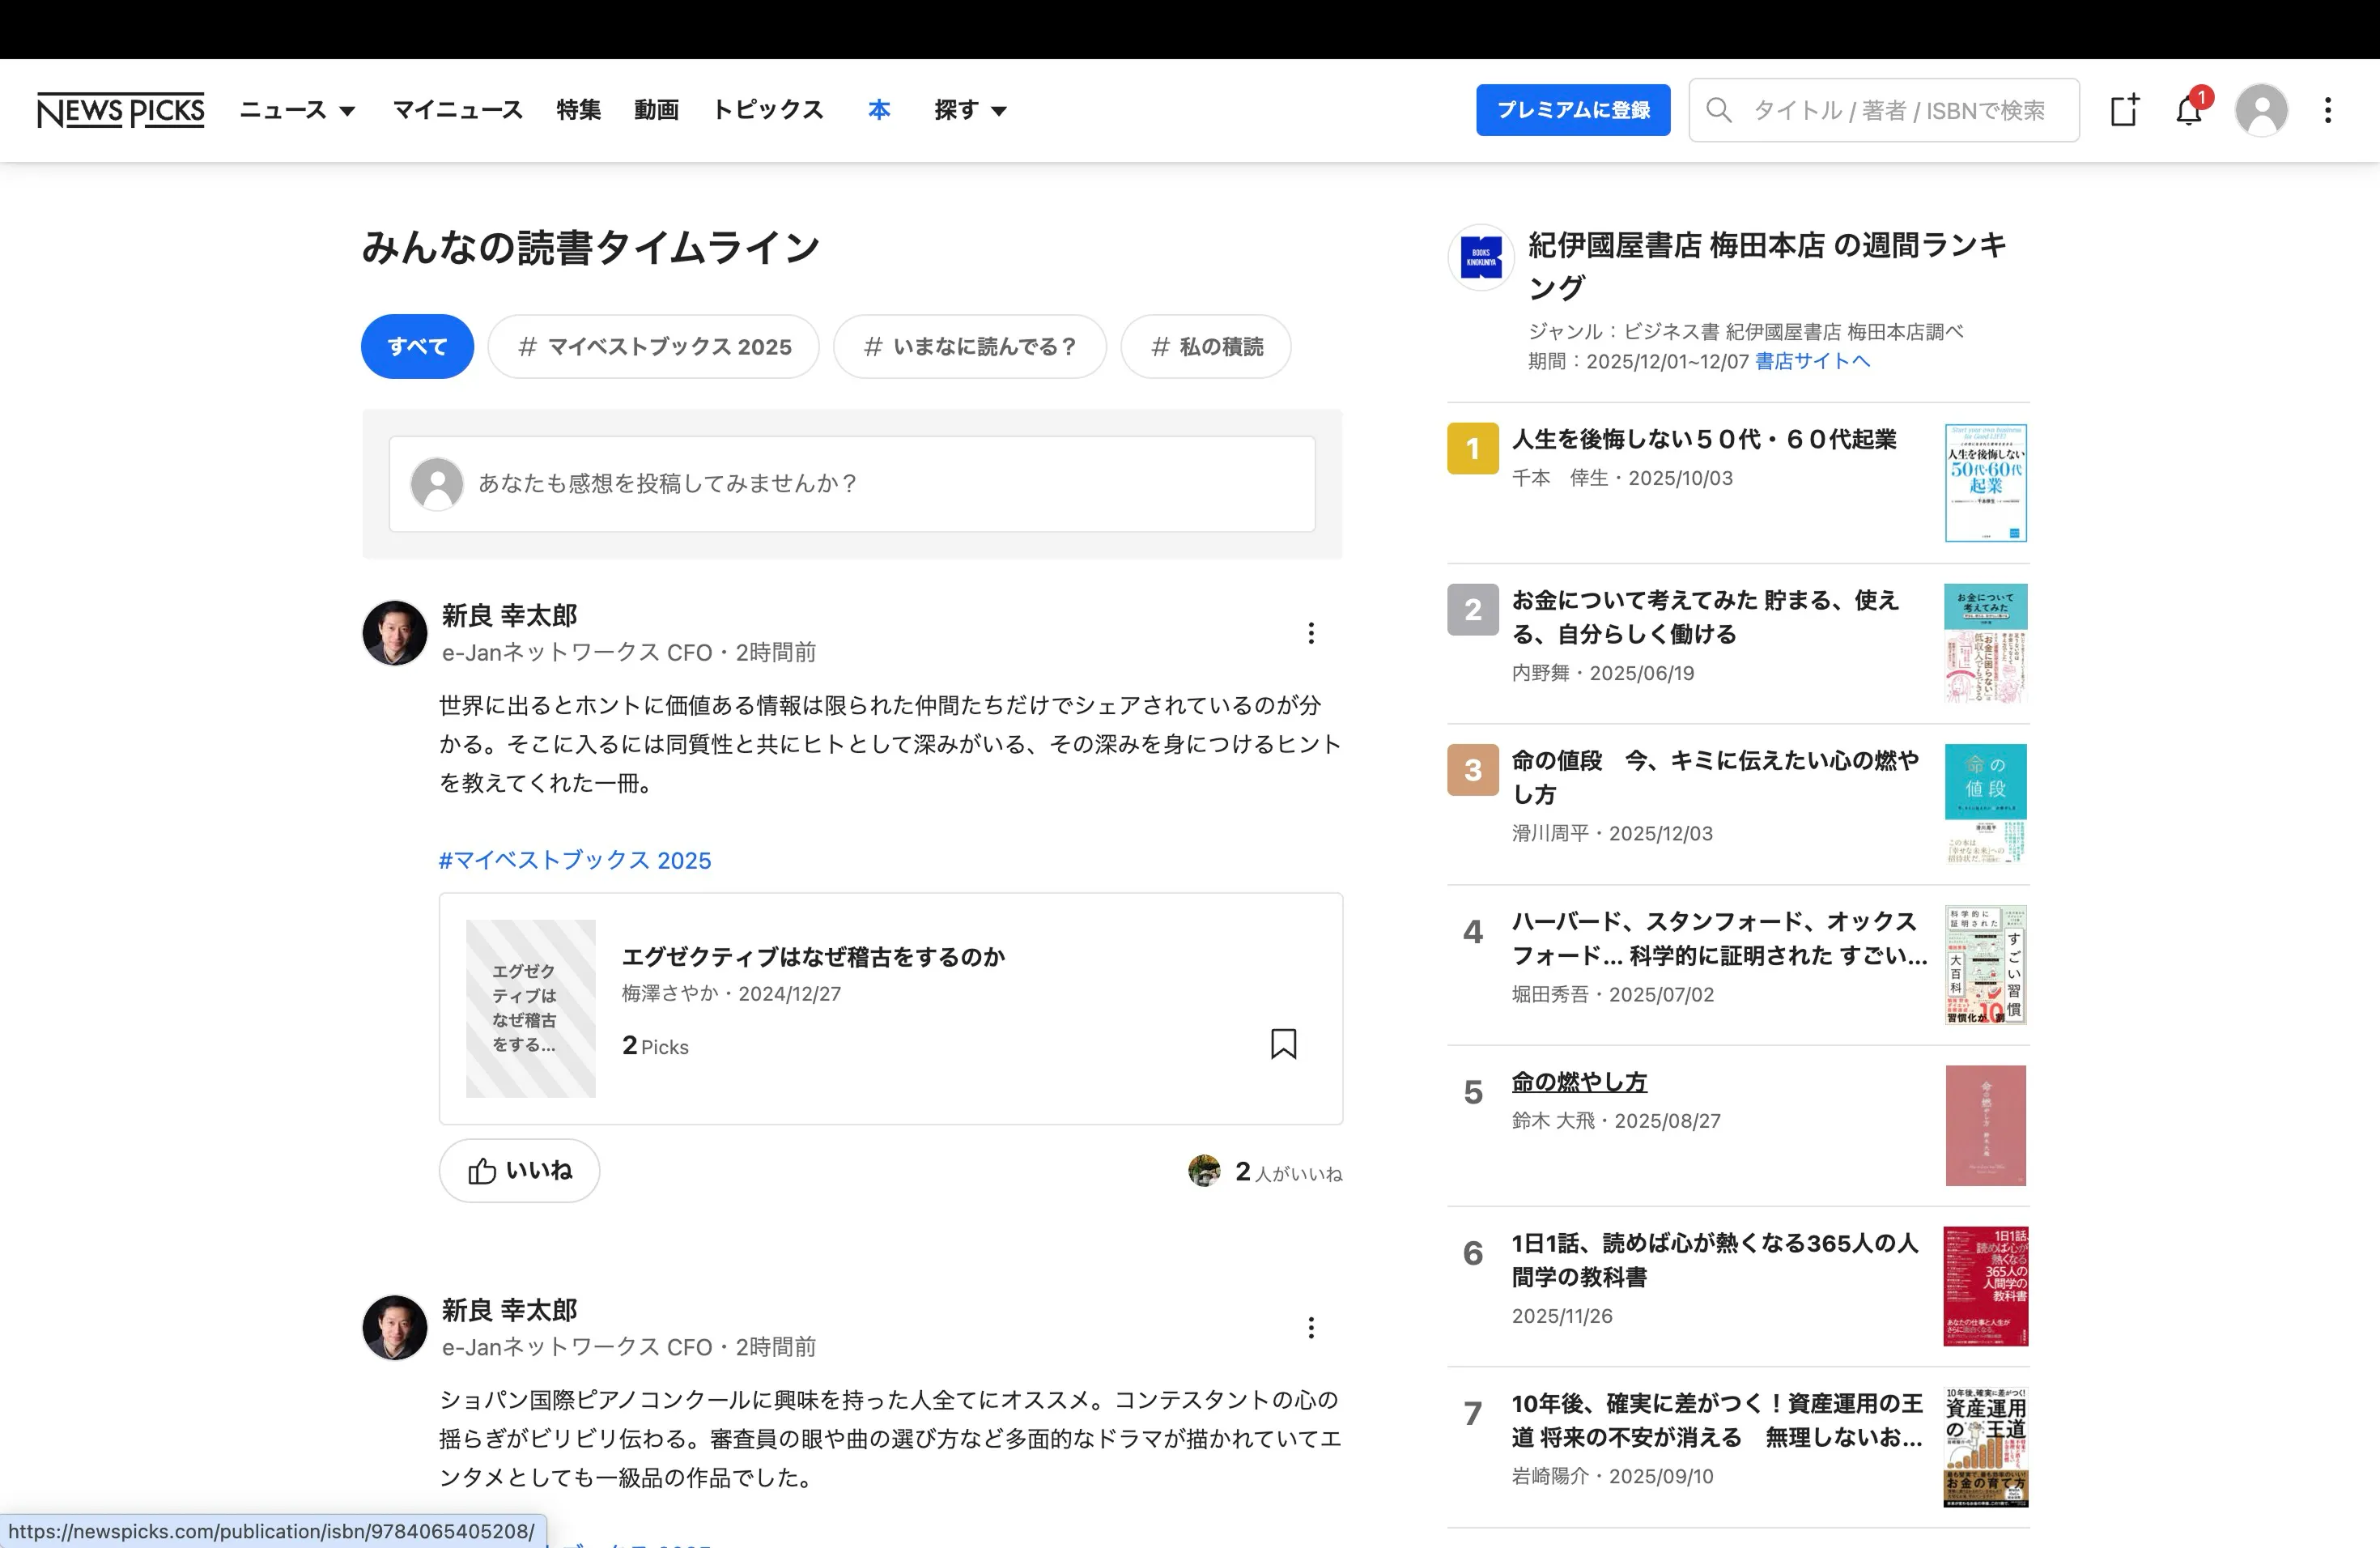Open the NewsPicks logo home link
This screenshot has width=2380, height=1548.
(x=120, y=110)
